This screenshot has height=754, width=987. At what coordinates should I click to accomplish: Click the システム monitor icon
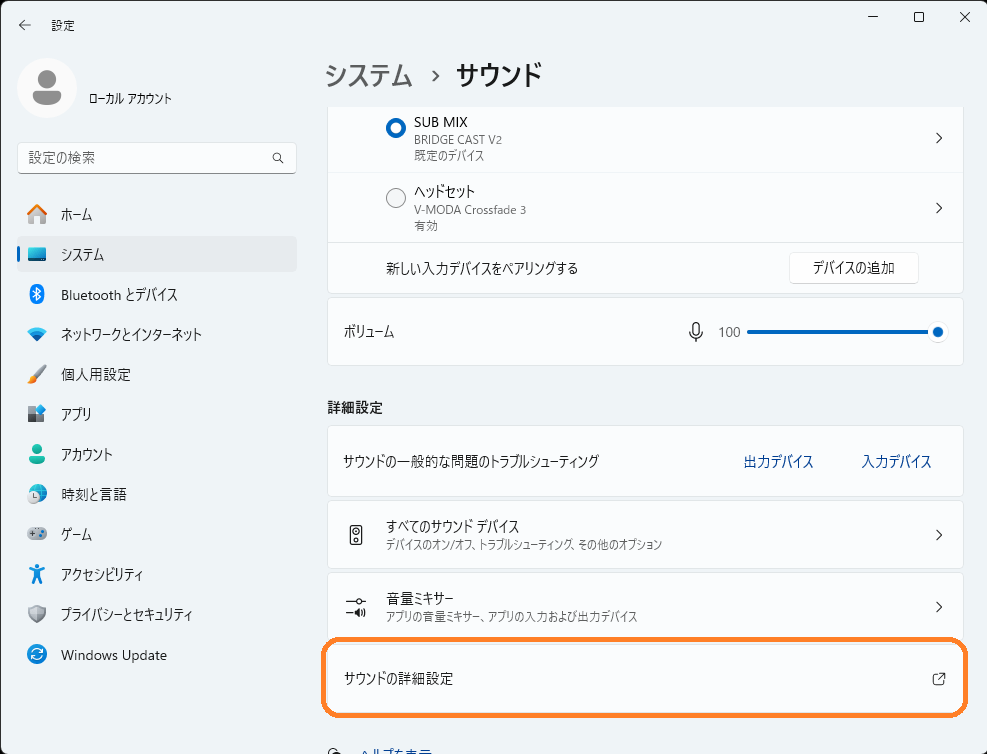point(37,254)
